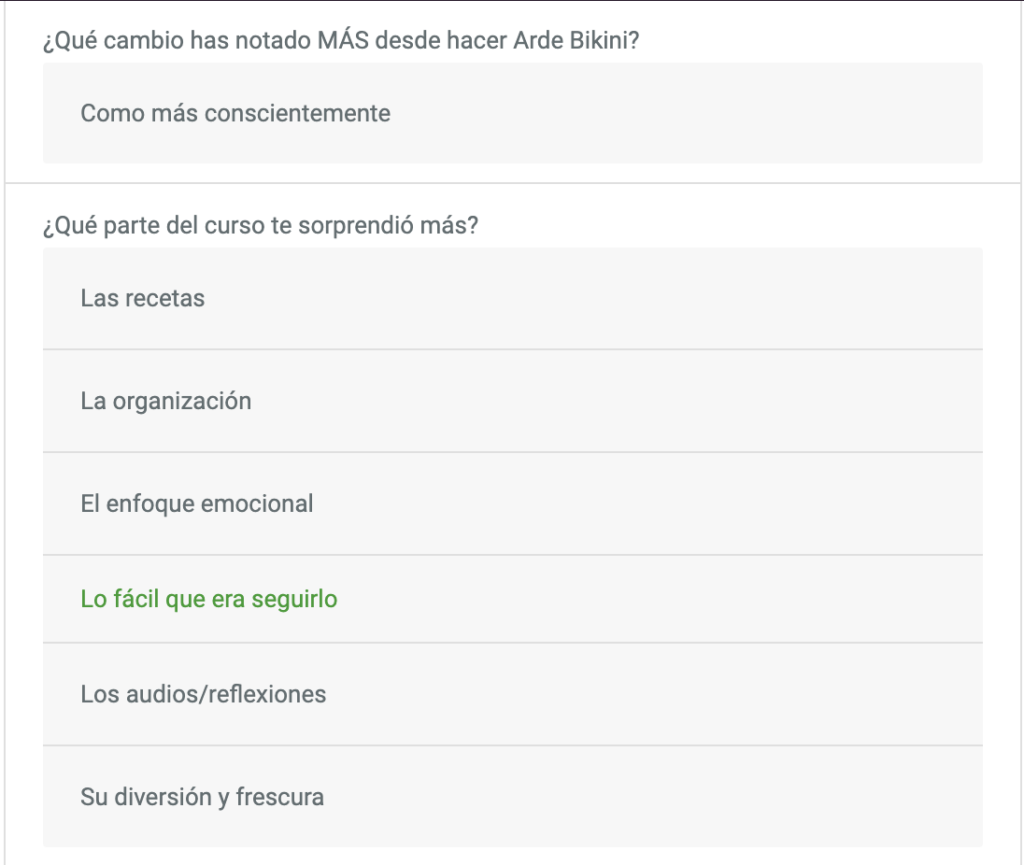The width and height of the screenshot is (1024, 865).
Task: Select the "Las recetas" answer option
Action: point(513,298)
